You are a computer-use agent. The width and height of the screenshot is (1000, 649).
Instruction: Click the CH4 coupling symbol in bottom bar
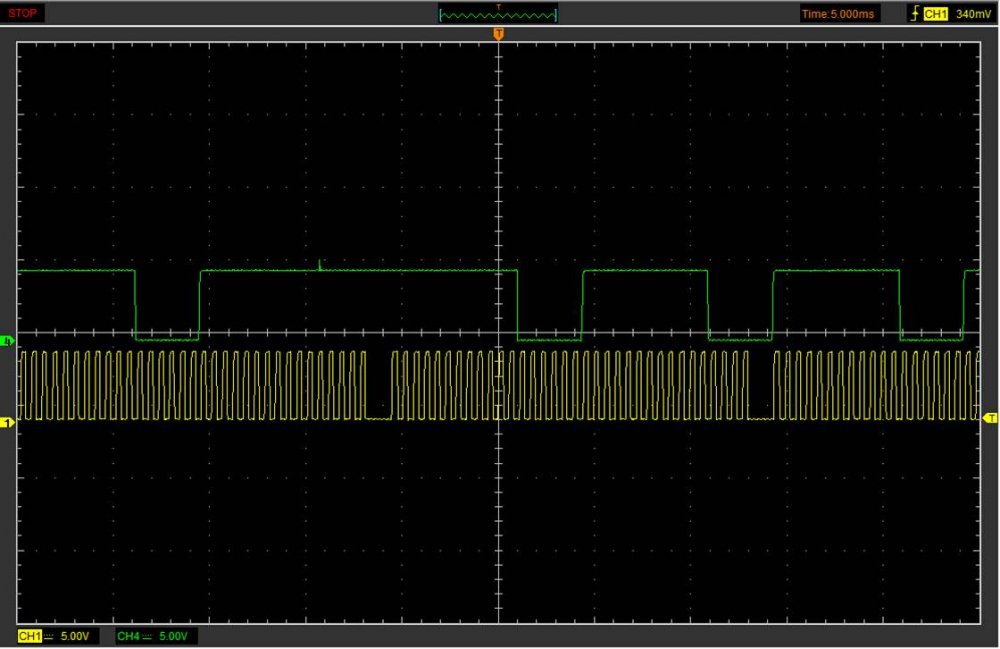coord(147,636)
